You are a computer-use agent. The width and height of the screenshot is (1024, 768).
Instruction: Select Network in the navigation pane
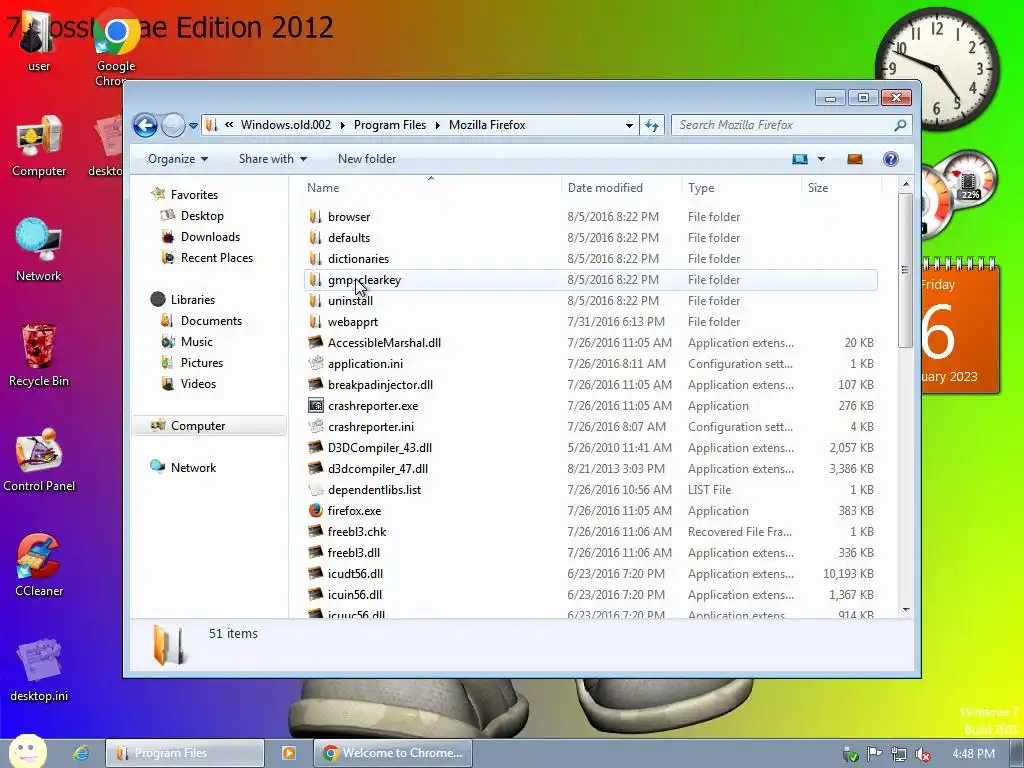tap(193, 468)
